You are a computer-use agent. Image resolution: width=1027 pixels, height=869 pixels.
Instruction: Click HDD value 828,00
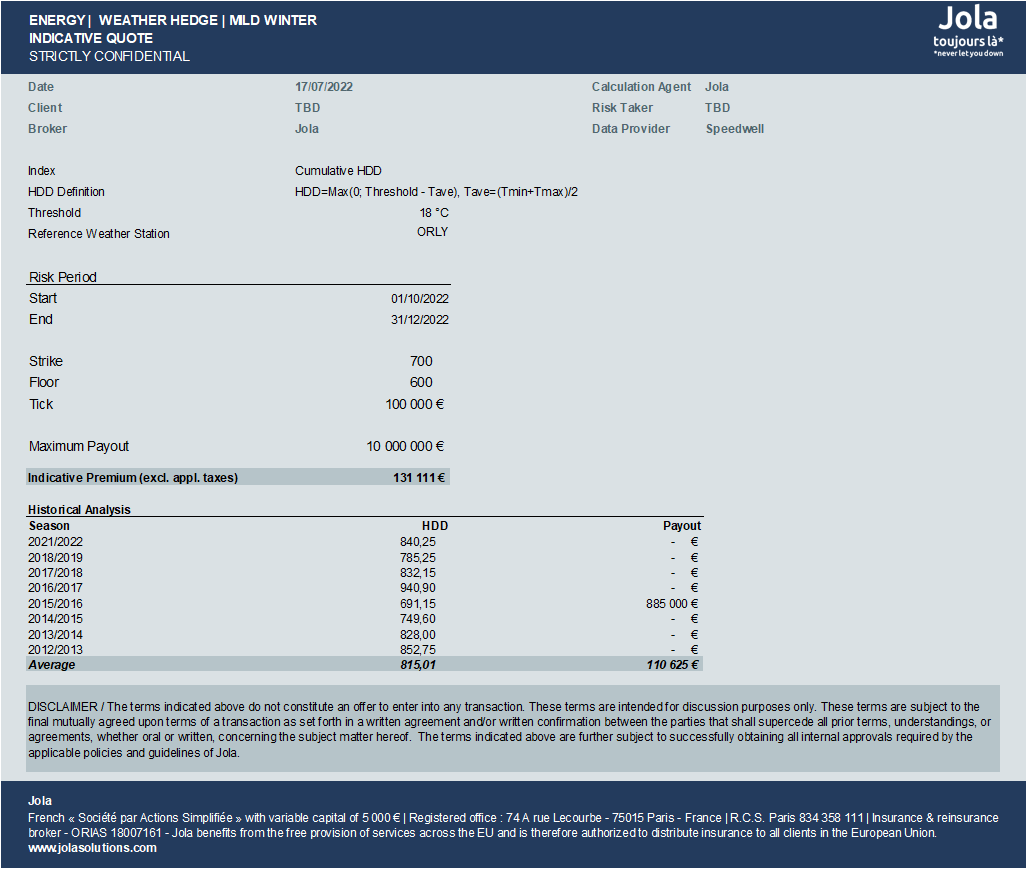(x=418, y=635)
